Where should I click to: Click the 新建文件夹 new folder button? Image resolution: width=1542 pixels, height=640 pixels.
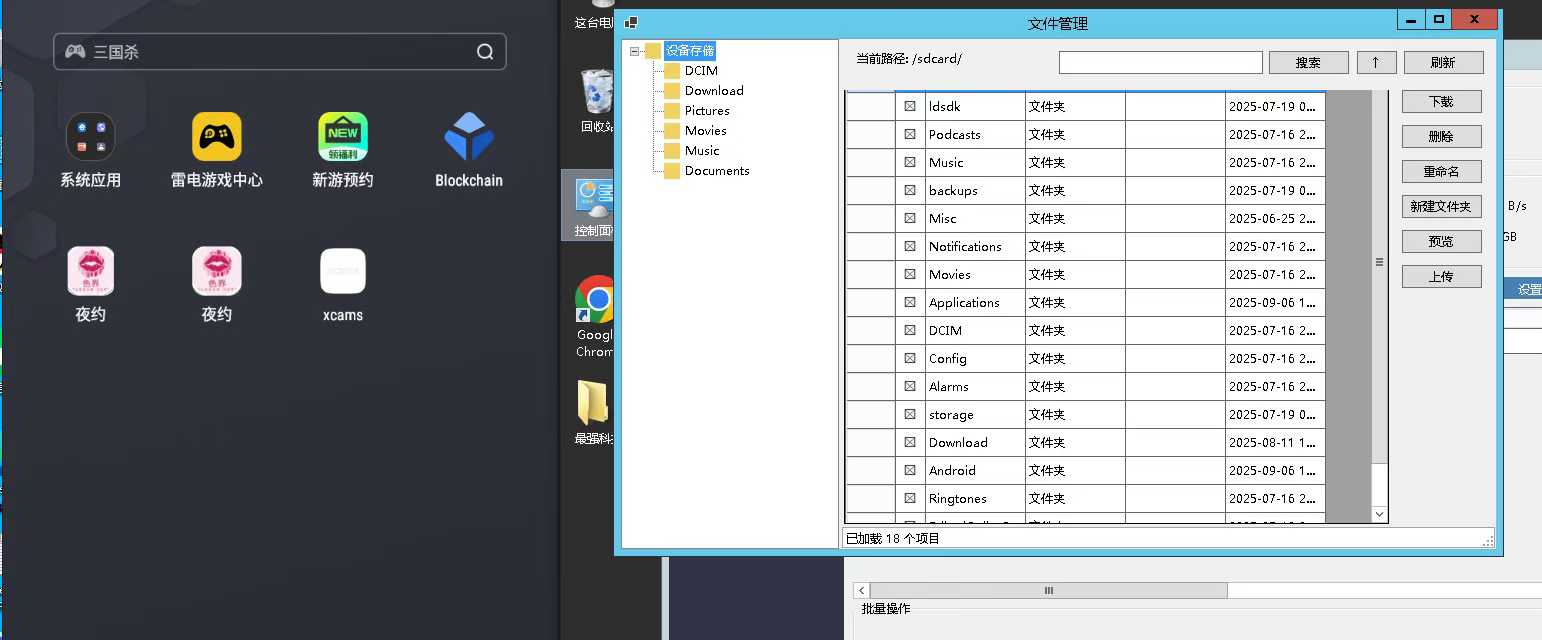tap(1441, 206)
